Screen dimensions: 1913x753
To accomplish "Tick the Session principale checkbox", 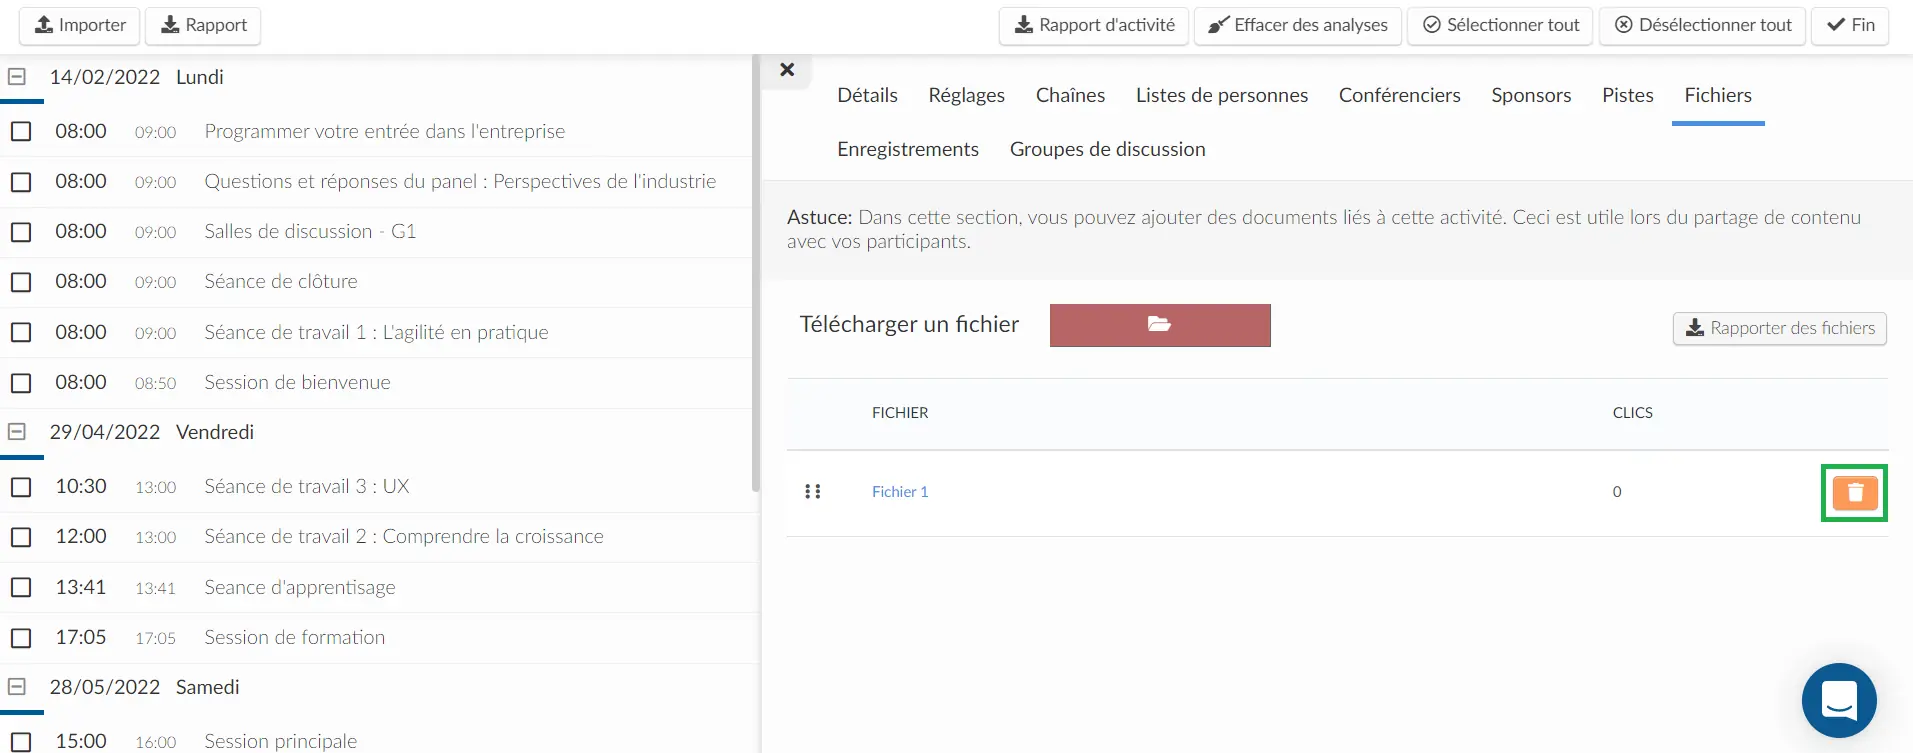I will point(21,741).
